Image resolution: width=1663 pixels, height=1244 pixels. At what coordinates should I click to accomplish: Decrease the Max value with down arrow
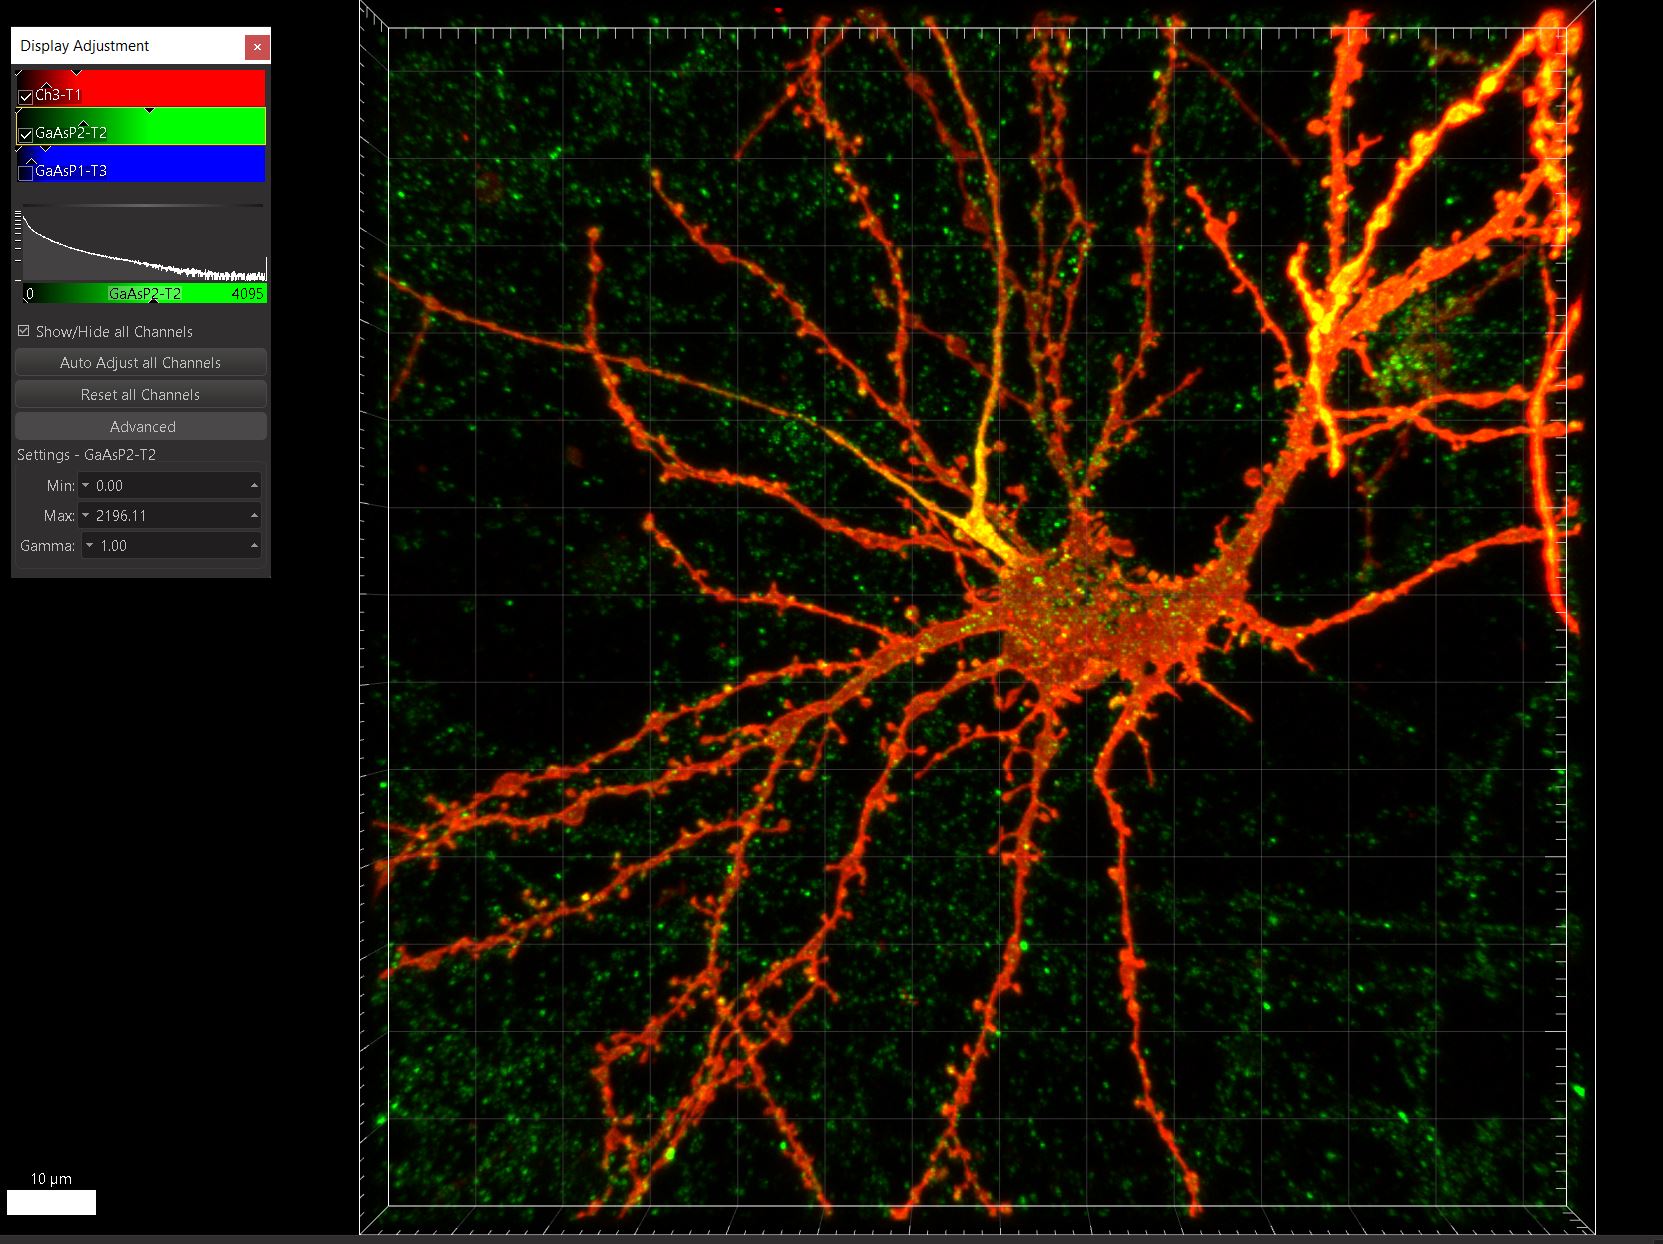pyautogui.click(x=86, y=516)
